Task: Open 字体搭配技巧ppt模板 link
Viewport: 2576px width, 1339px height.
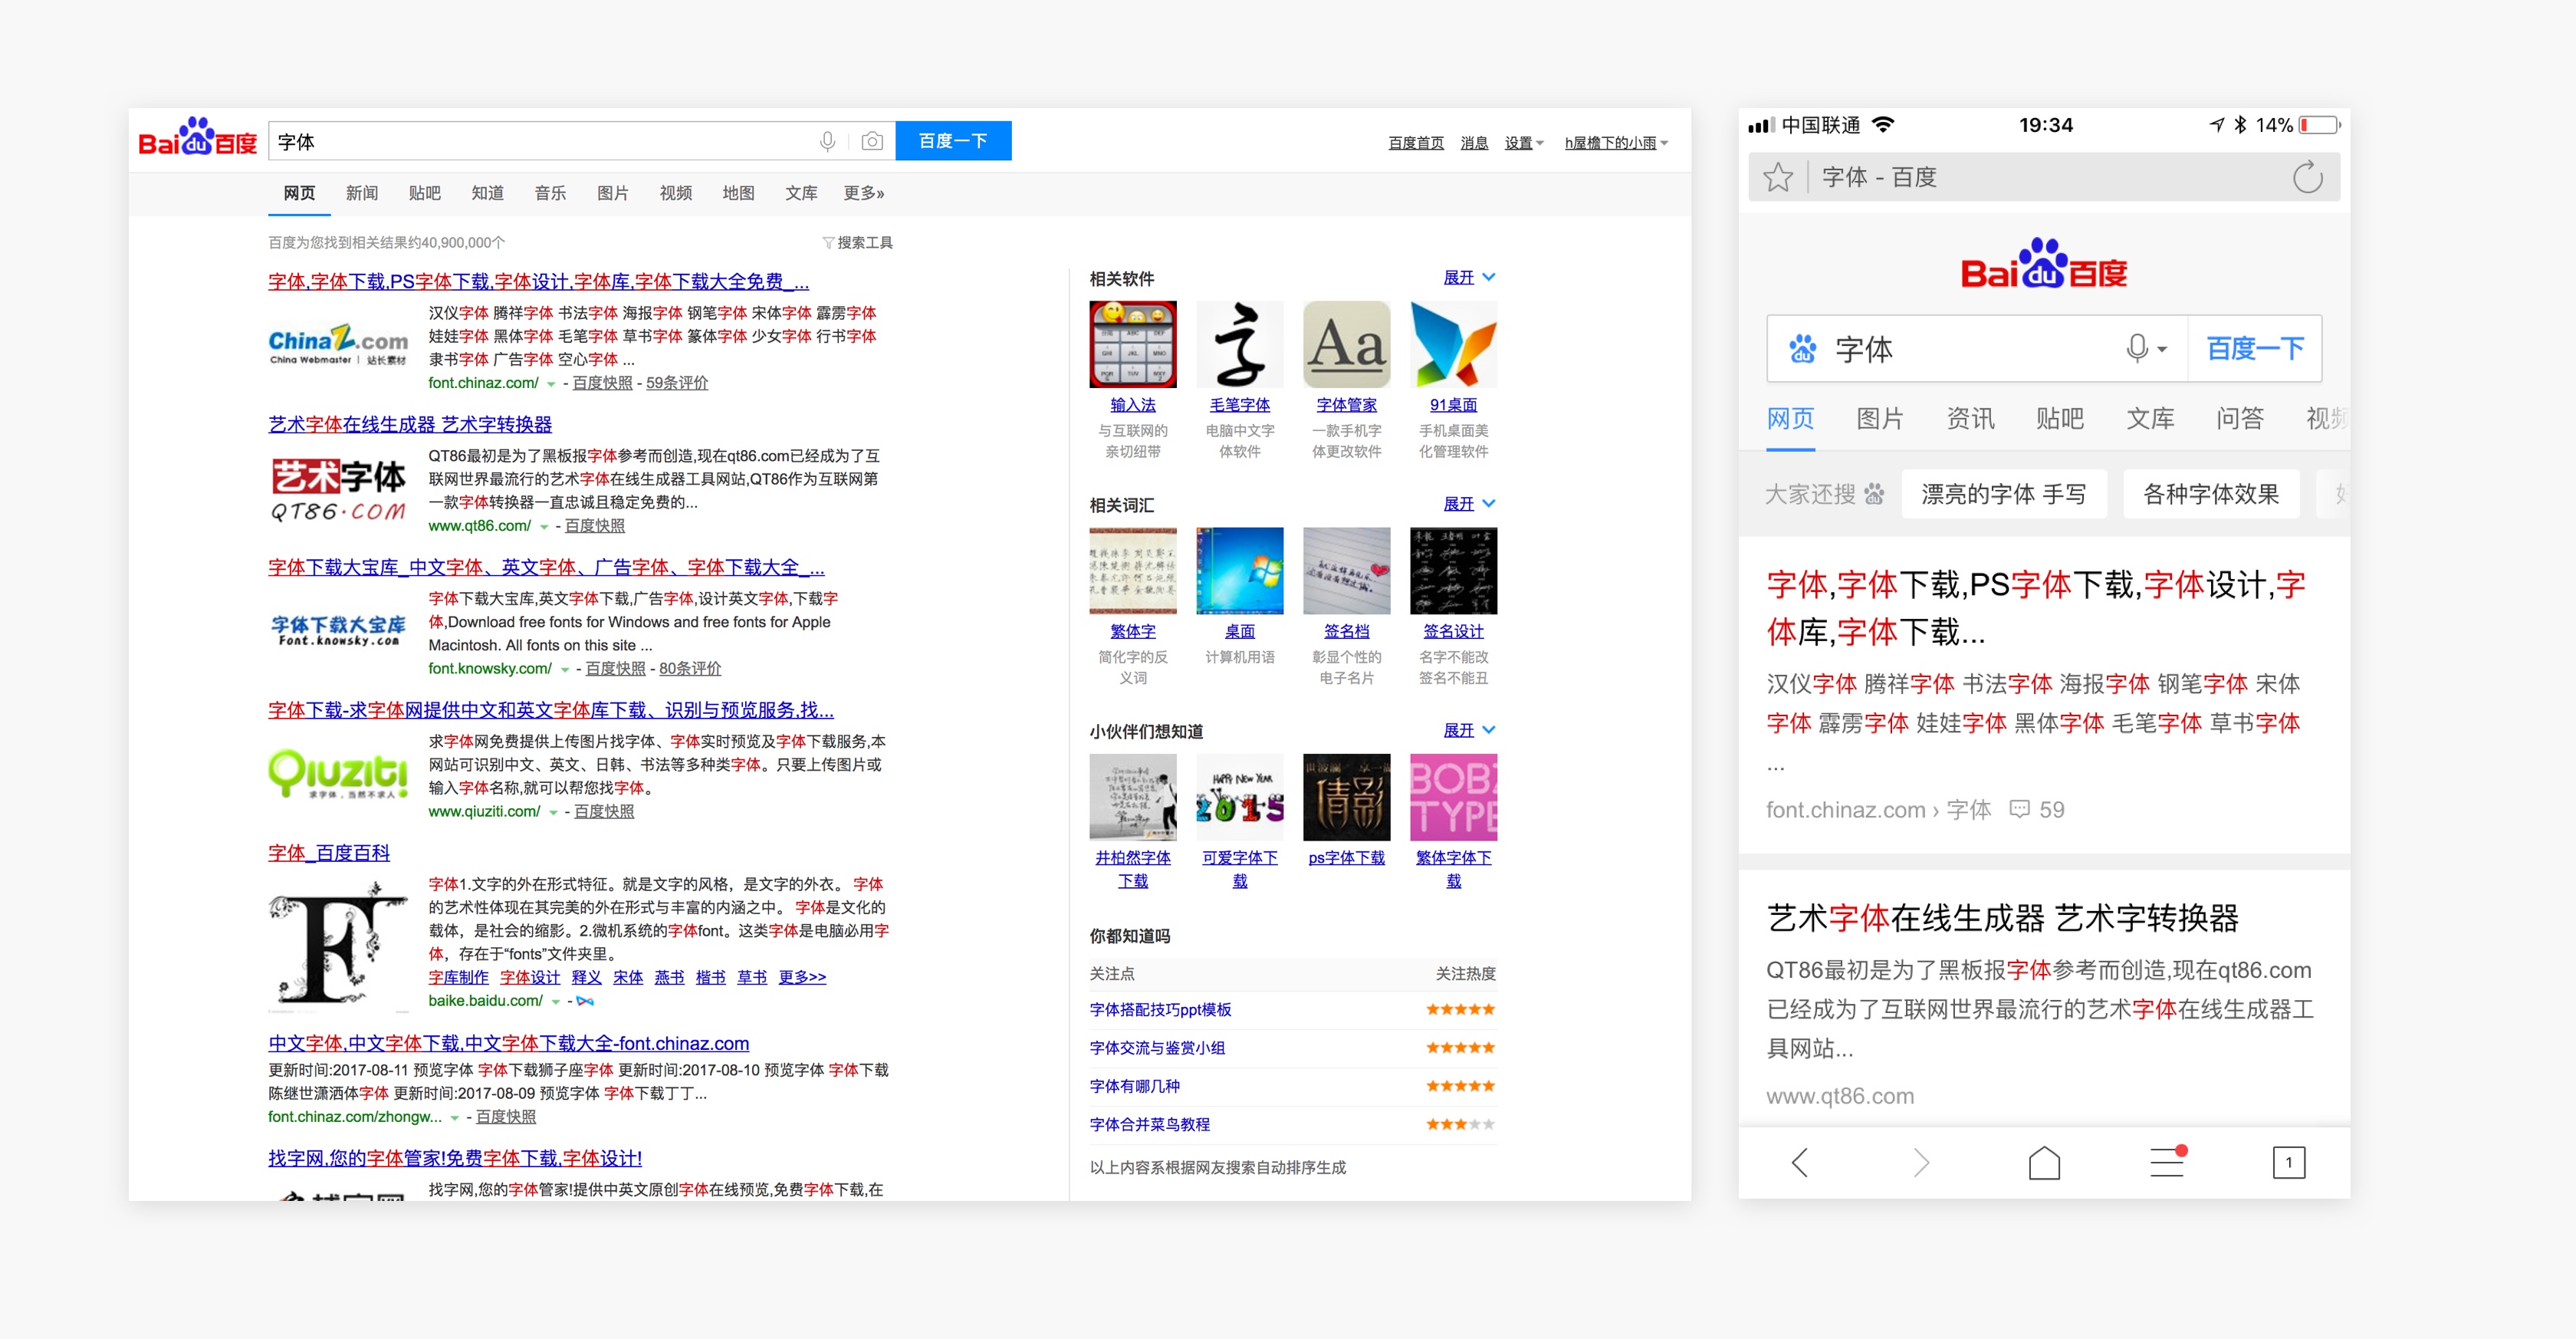Action: point(1160,1010)
